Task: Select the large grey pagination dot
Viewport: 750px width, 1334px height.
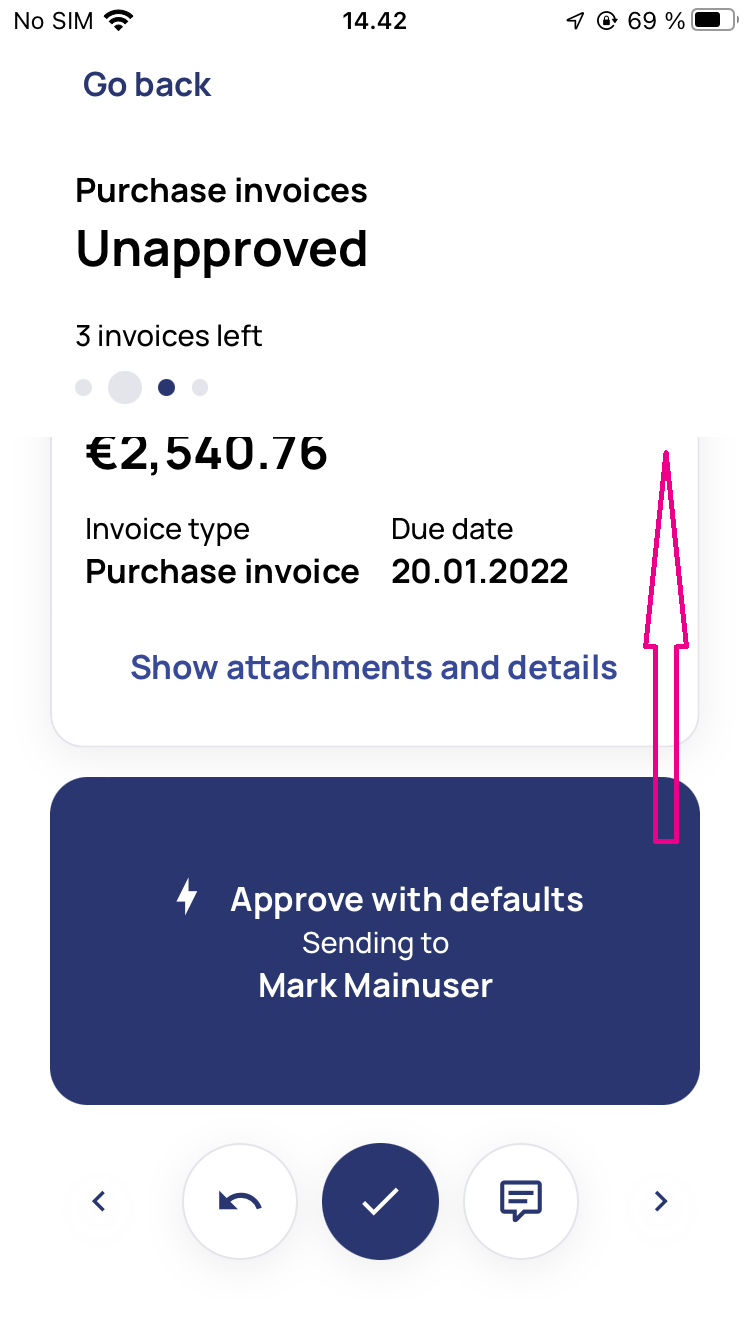Action: tap(125, 387)
